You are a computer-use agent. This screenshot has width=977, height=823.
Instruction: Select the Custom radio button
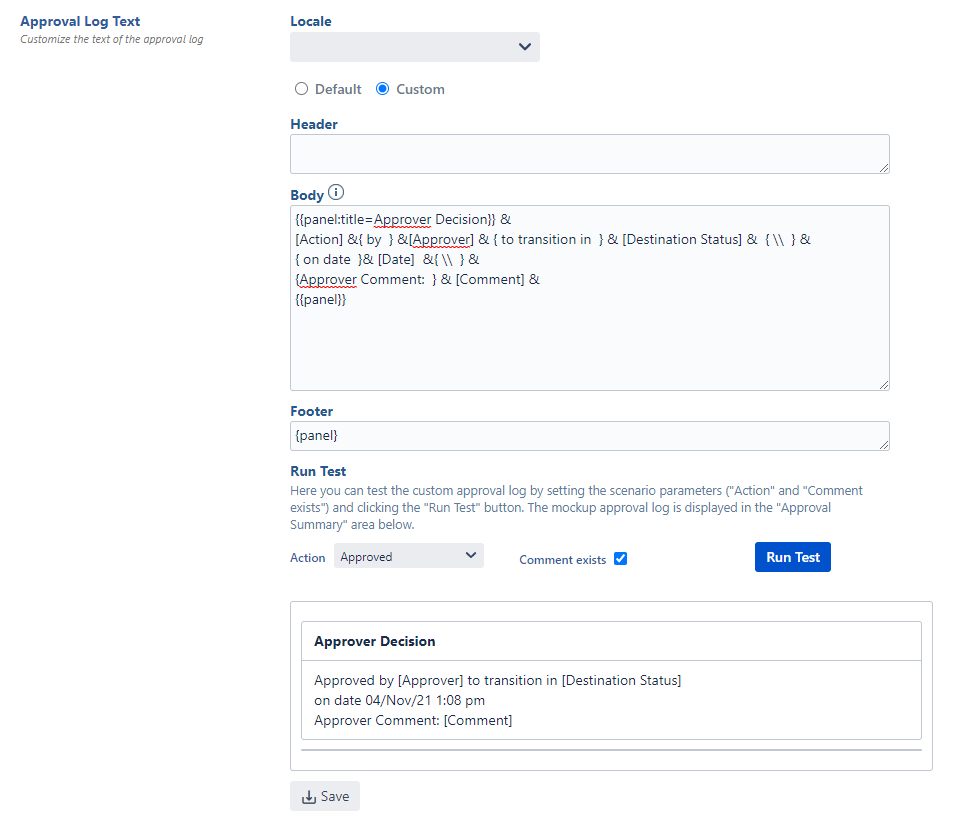click(x=382, y=89)
